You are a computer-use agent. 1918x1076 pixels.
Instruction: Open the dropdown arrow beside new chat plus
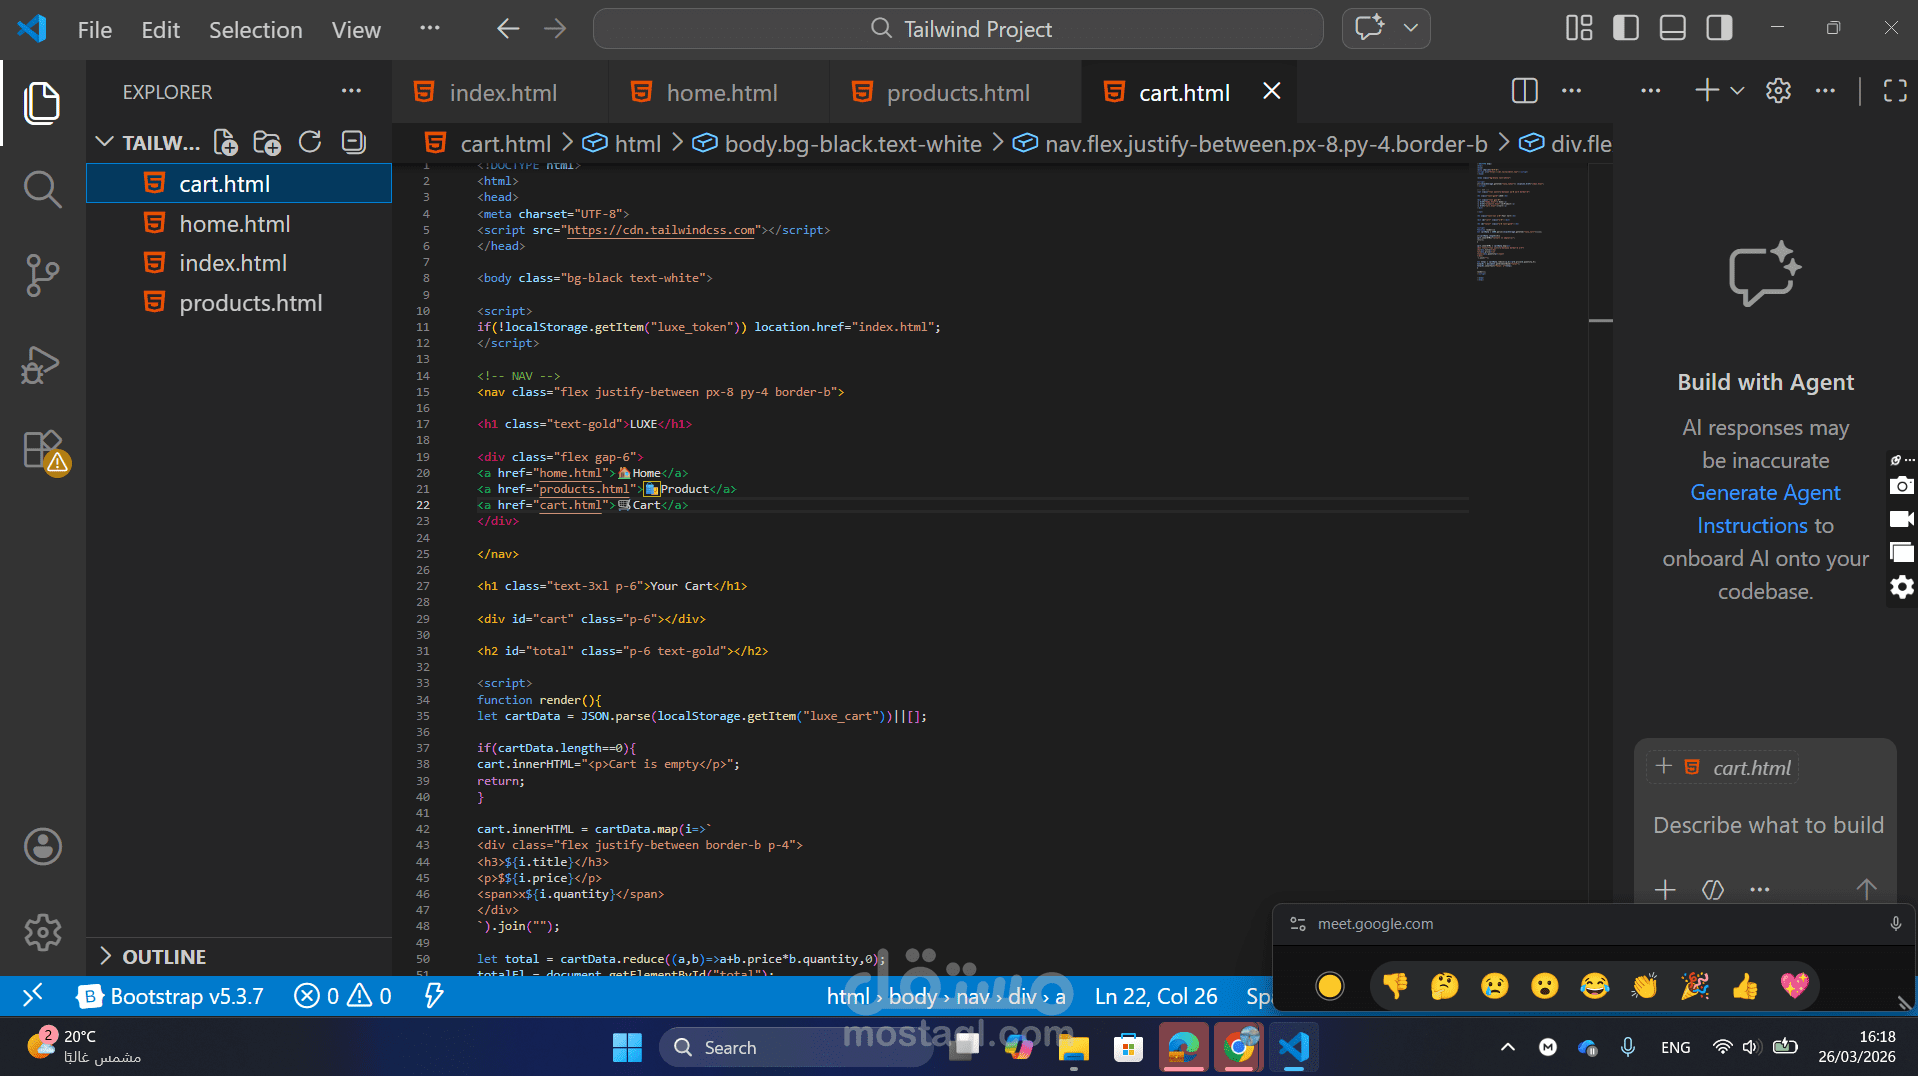coord(1737,91)
